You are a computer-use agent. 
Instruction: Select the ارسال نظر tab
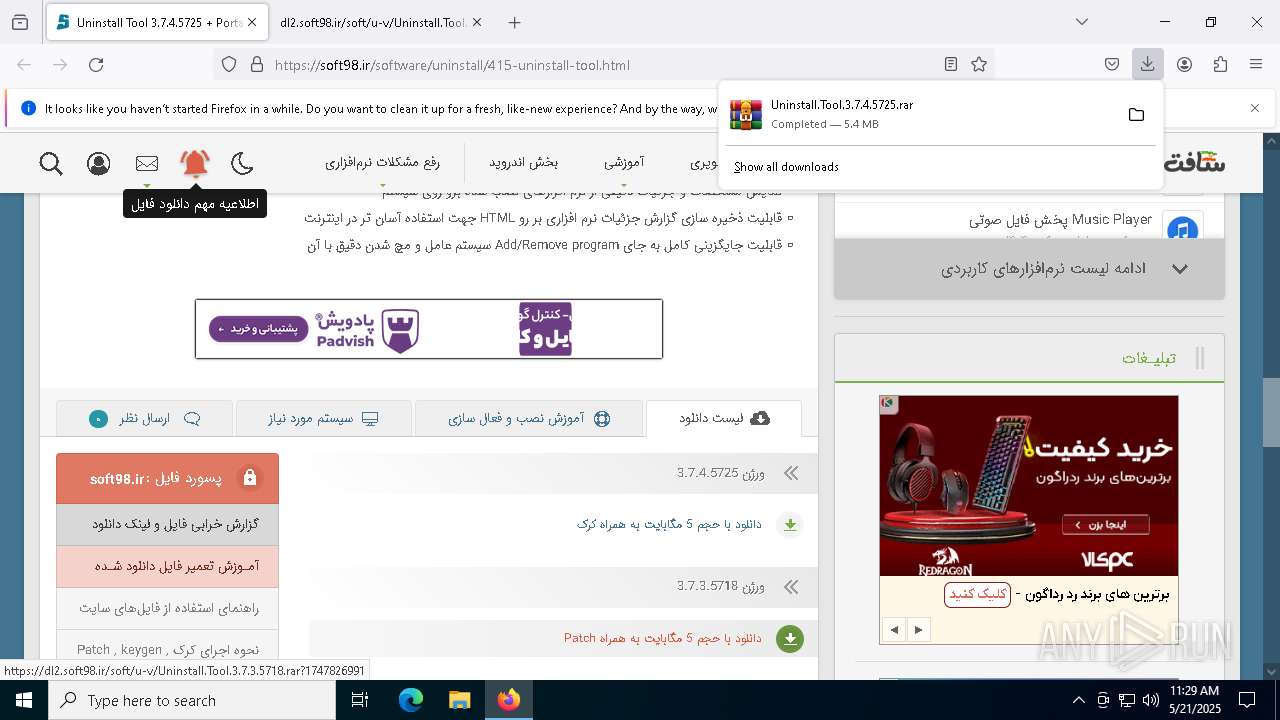point(144,418)
